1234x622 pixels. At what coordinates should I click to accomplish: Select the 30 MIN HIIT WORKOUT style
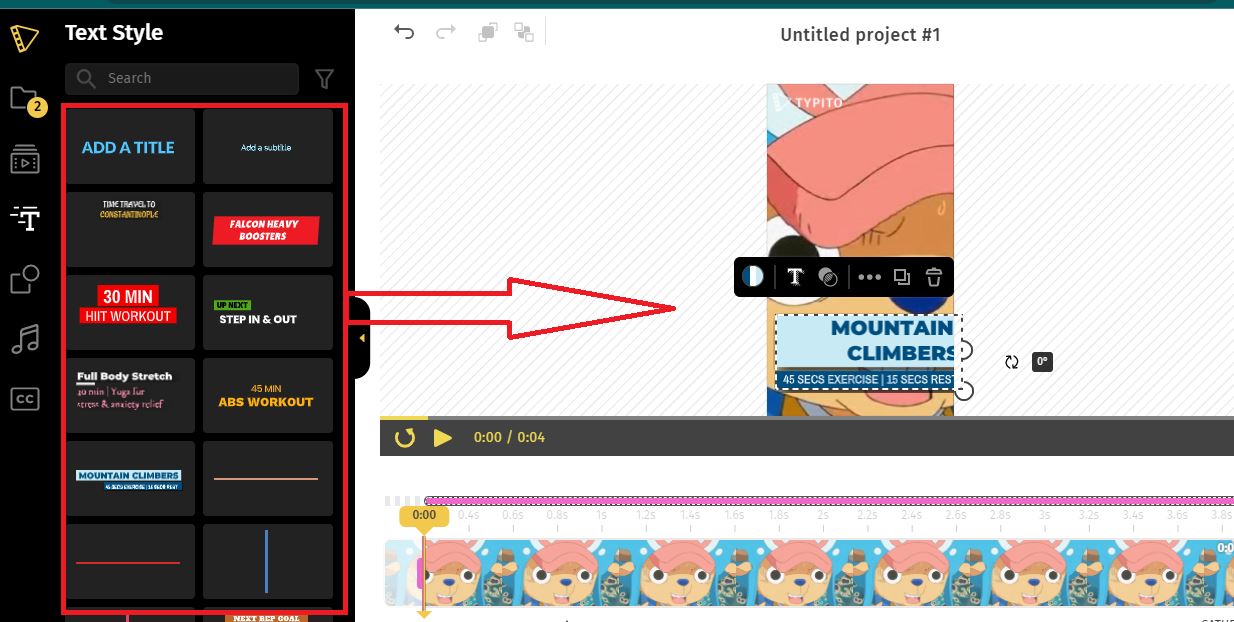[x=130, y=313]
